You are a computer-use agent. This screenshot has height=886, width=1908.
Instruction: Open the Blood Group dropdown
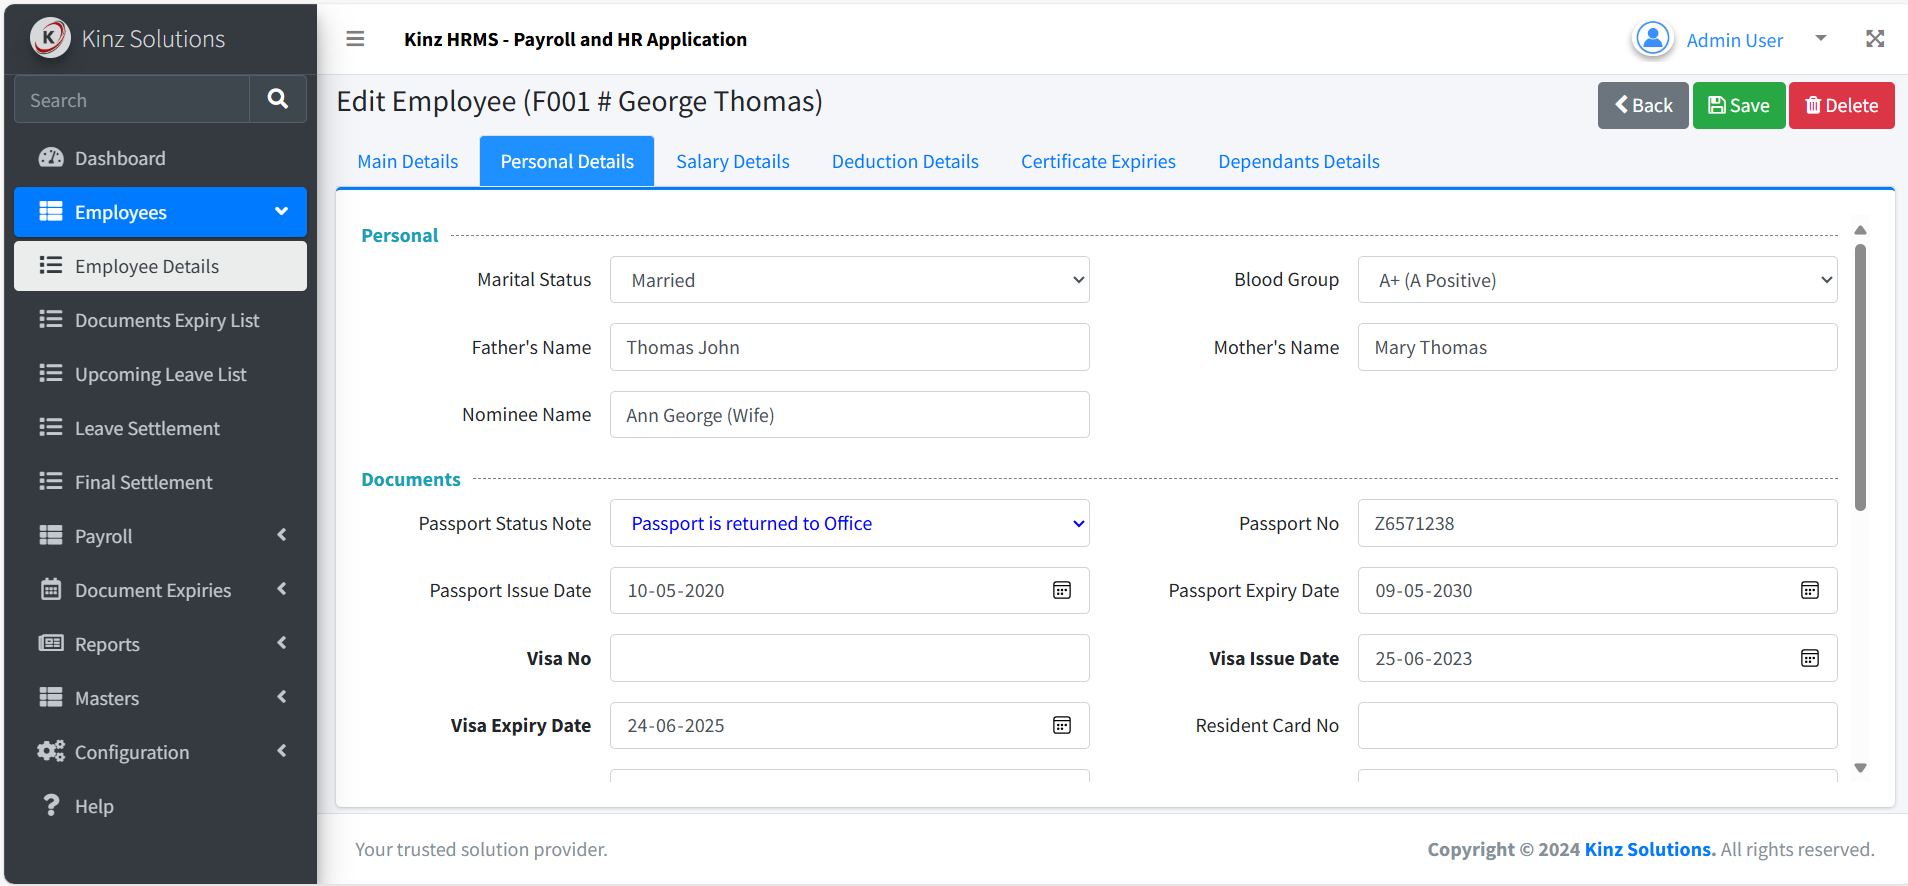point(1598,280)
